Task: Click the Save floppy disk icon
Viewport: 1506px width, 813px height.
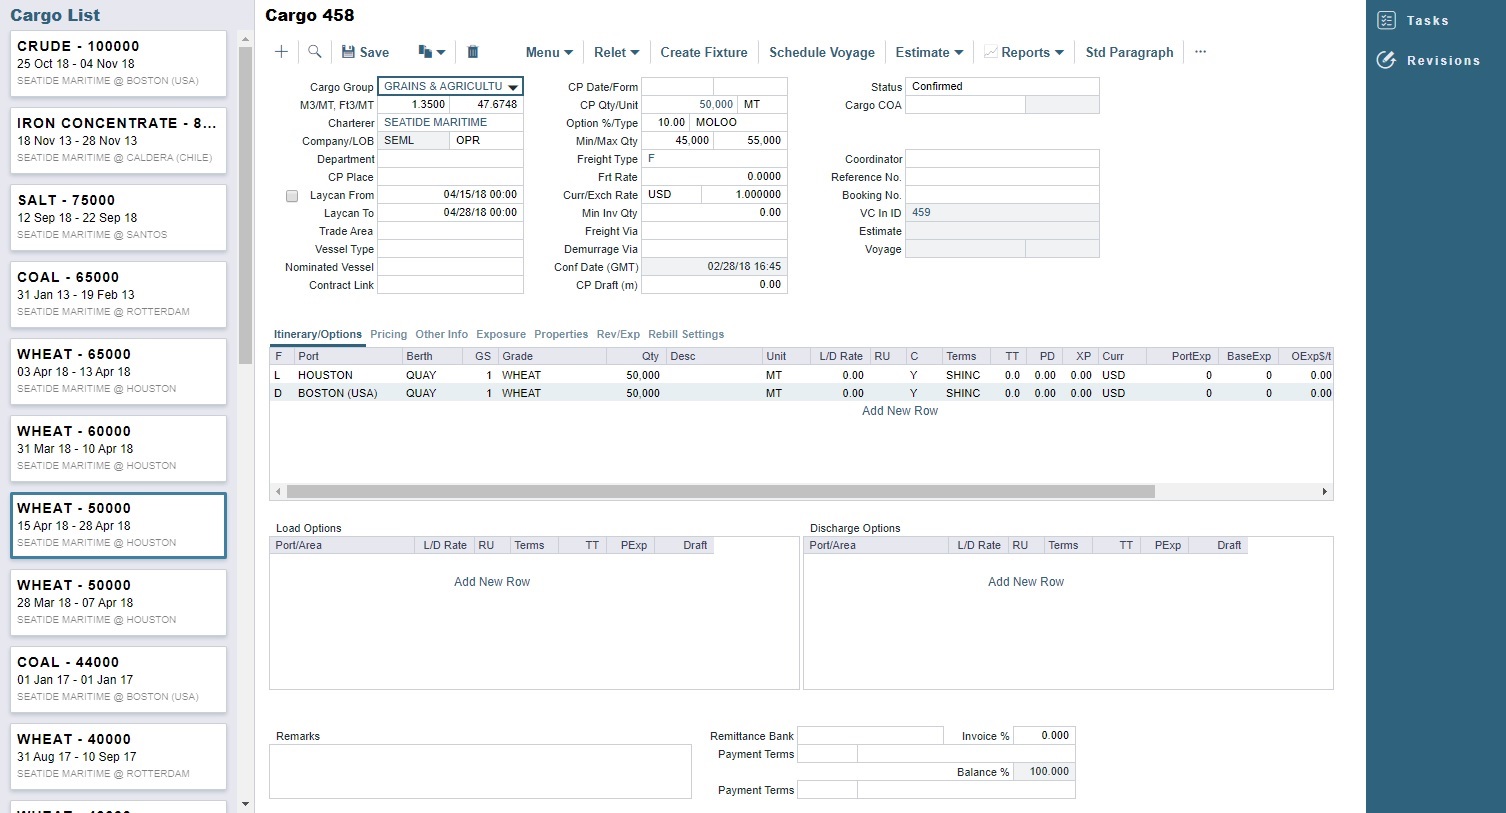Action: pos(349,52)
